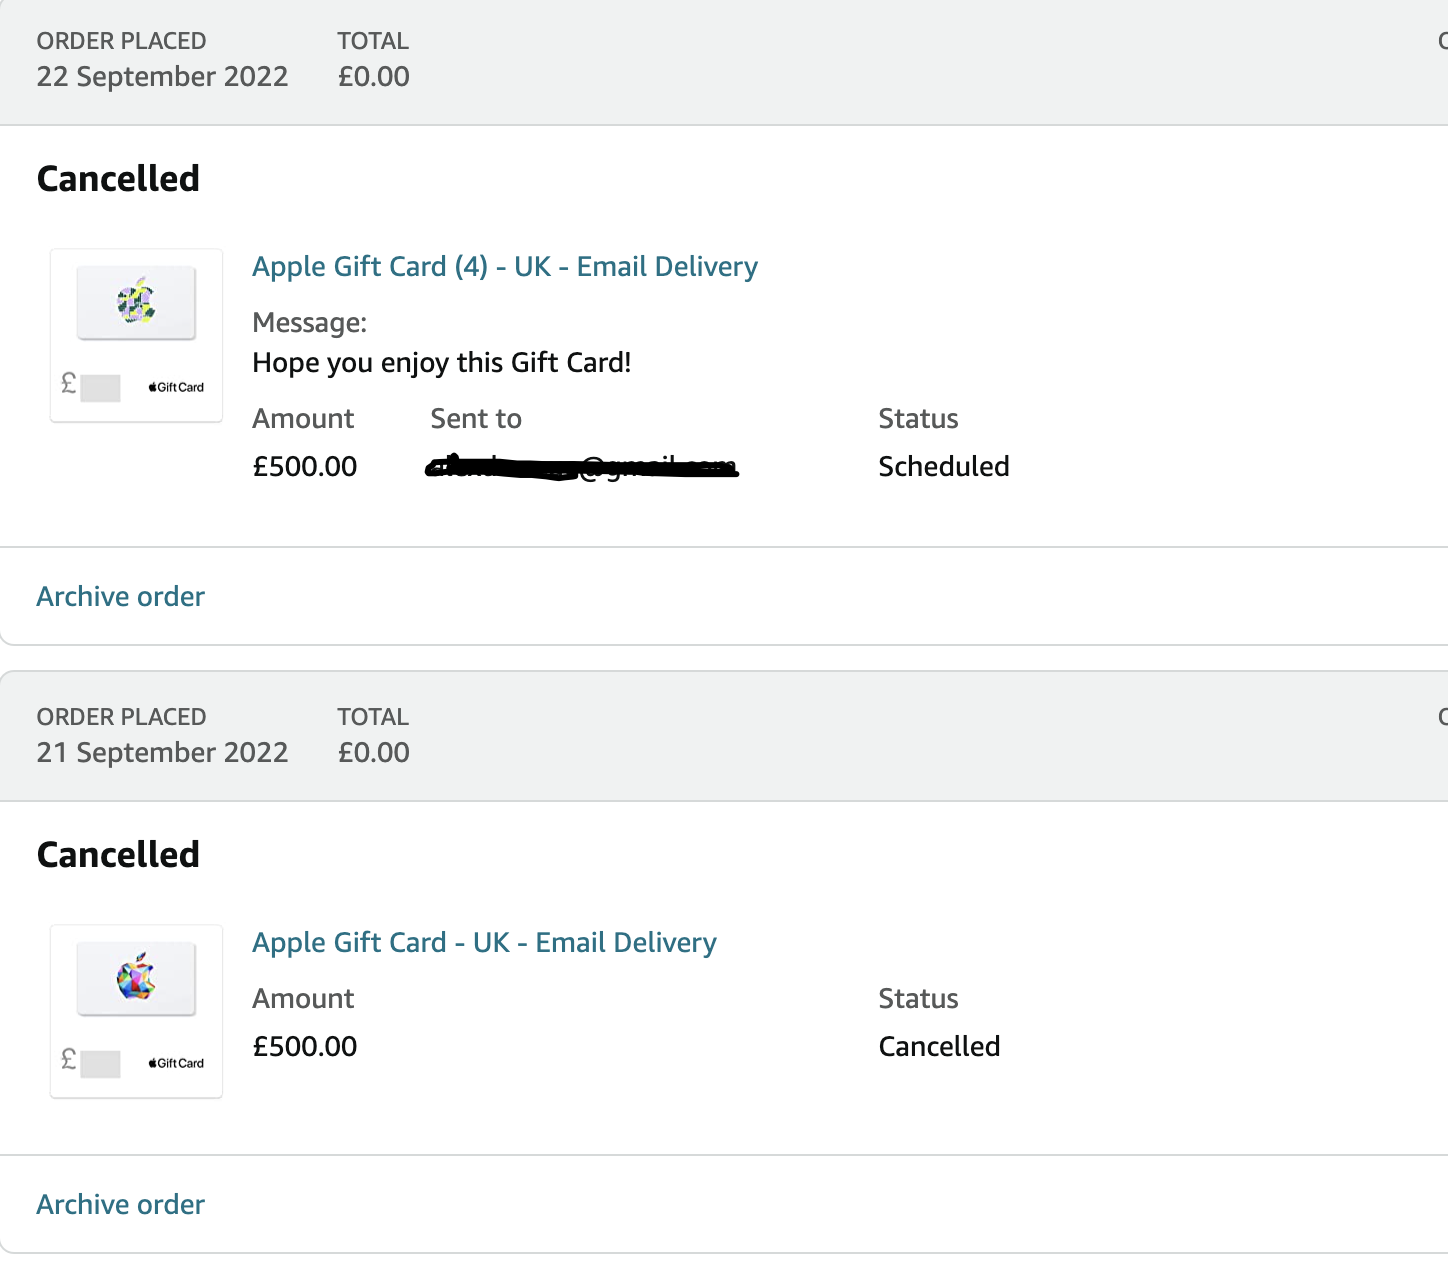Click the Apple logo on the first gift card image
The width and height of the screenshot is (1448, 1272).
click(x=136, y=301)
